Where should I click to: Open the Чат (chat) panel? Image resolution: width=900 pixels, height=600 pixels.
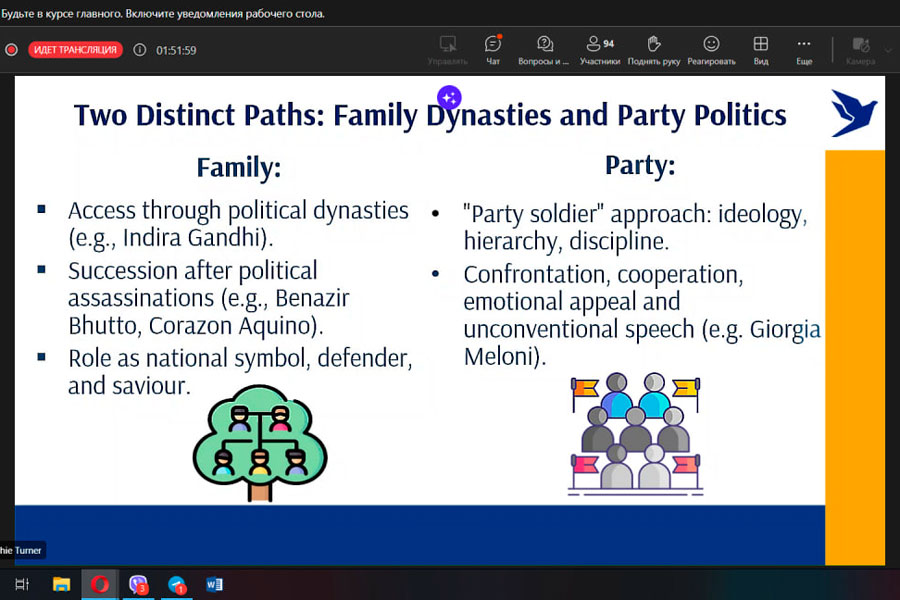click(492, 49)
